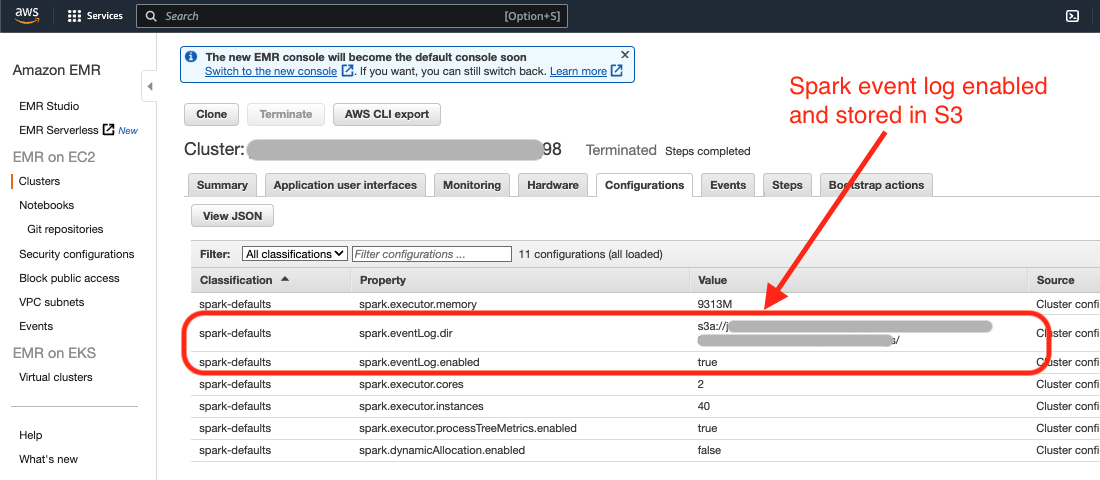Screen dimensions: 1100x480
Task: Switch to the Monitoring tab
Action: pos(472,185)
